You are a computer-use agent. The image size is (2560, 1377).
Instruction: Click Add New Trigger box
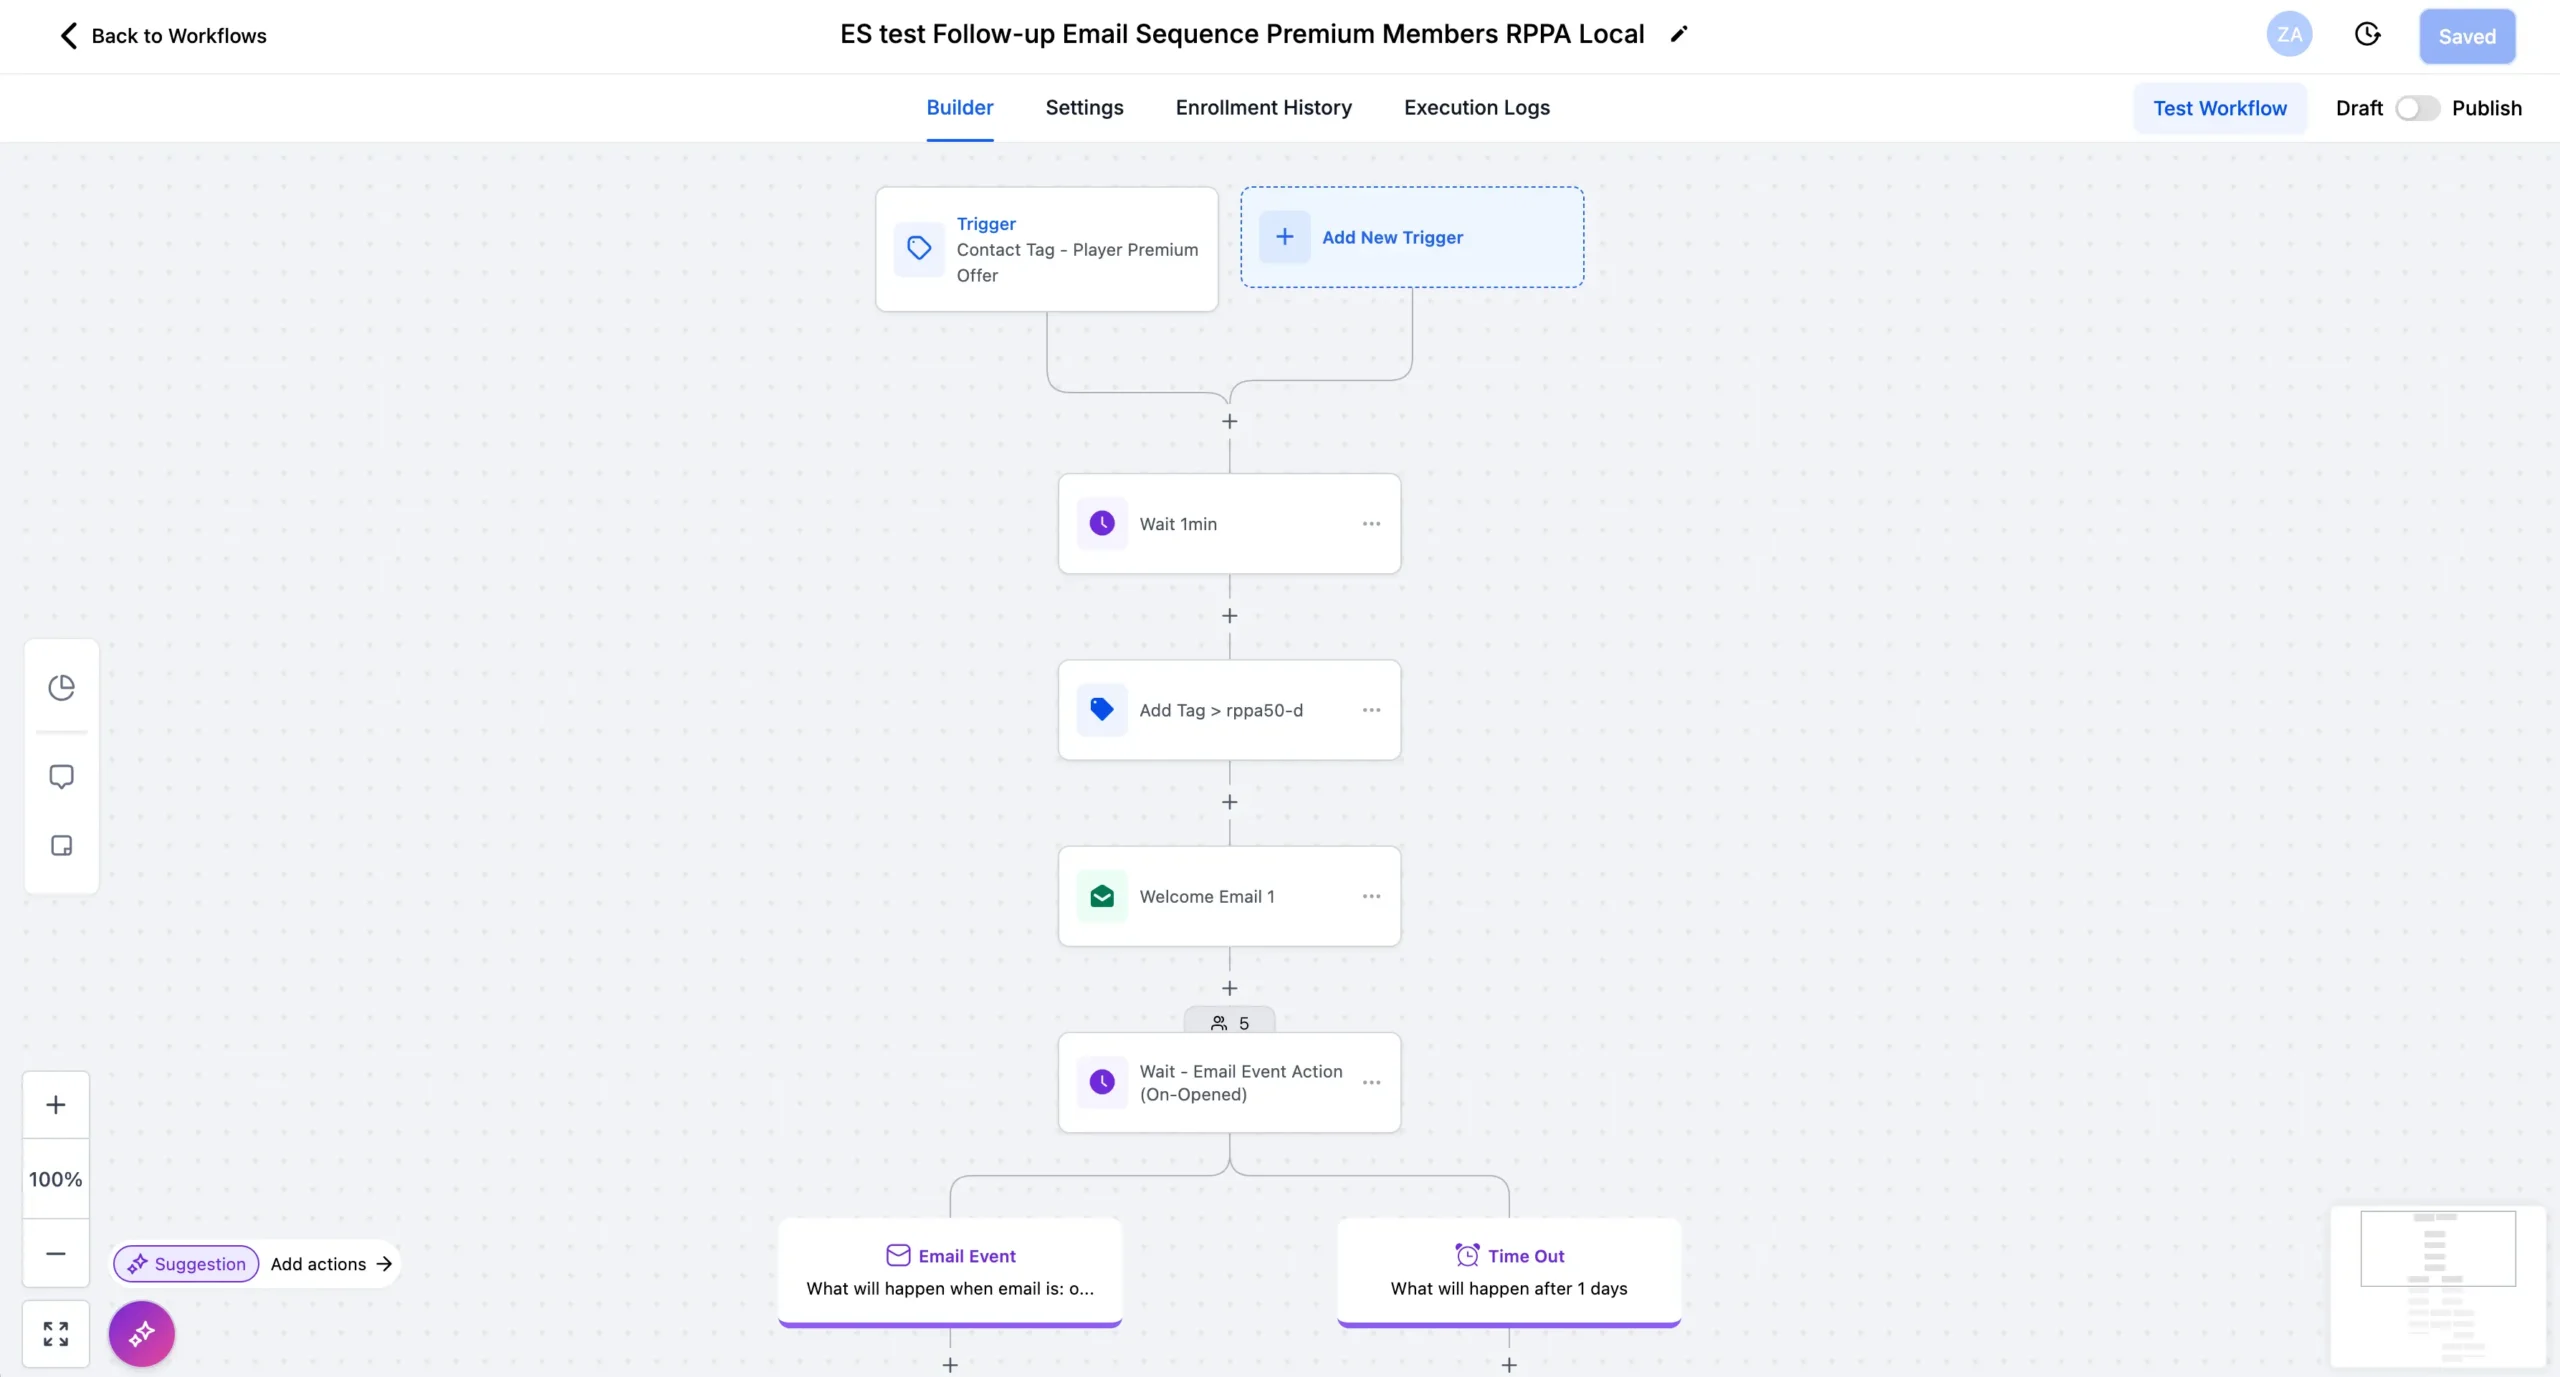click(1411, 237)
